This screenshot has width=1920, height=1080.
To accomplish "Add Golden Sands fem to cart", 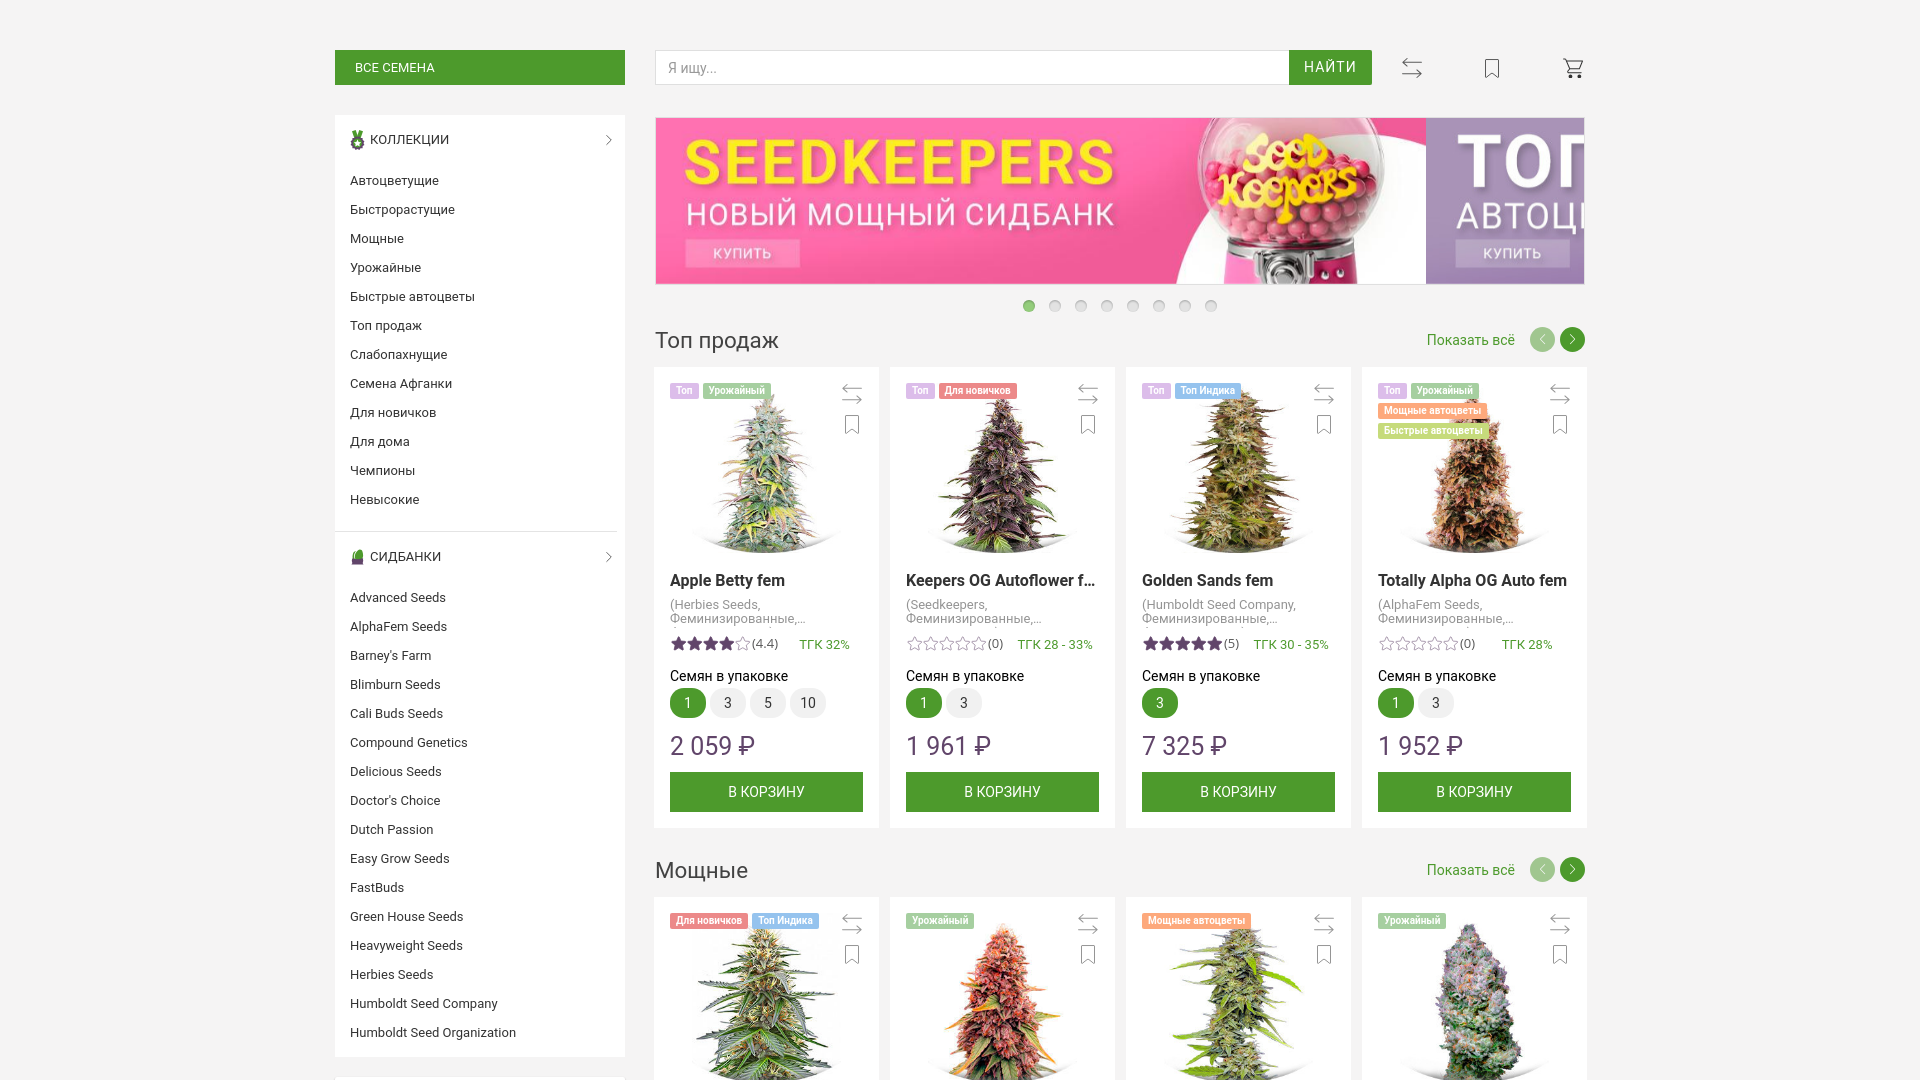I will coord(1238,792).
